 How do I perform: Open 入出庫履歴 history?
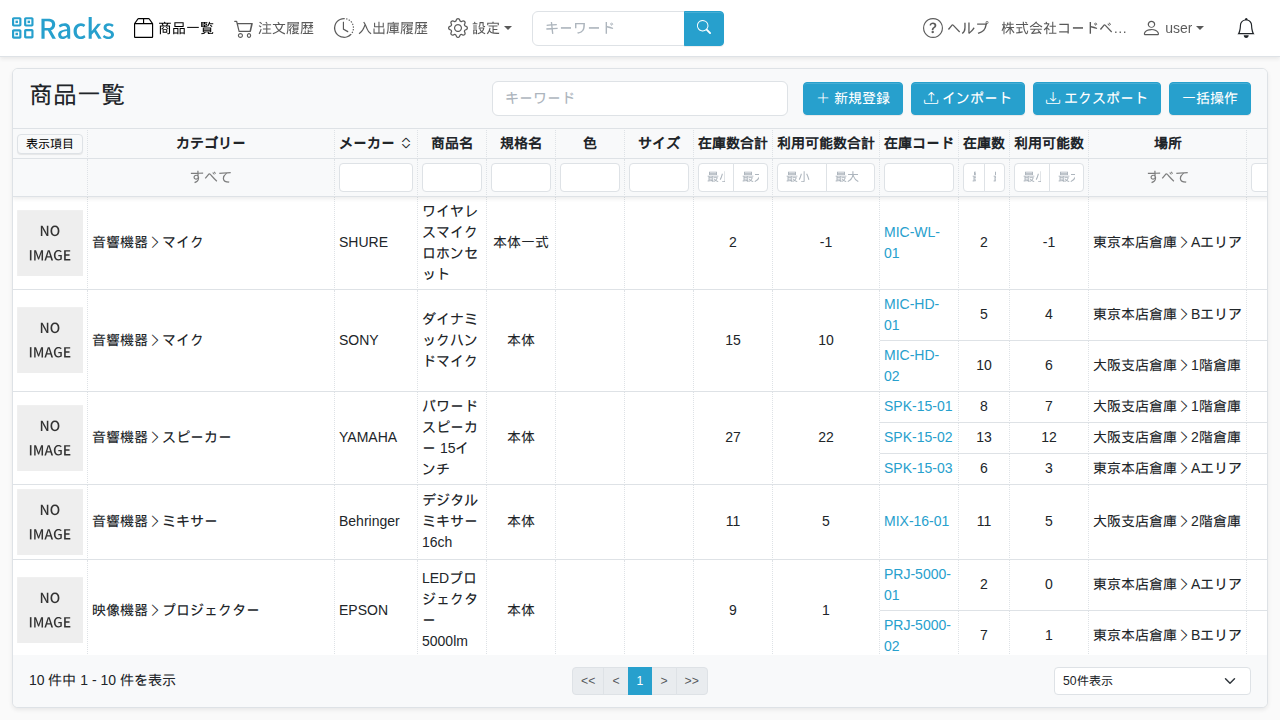point(381,28)
